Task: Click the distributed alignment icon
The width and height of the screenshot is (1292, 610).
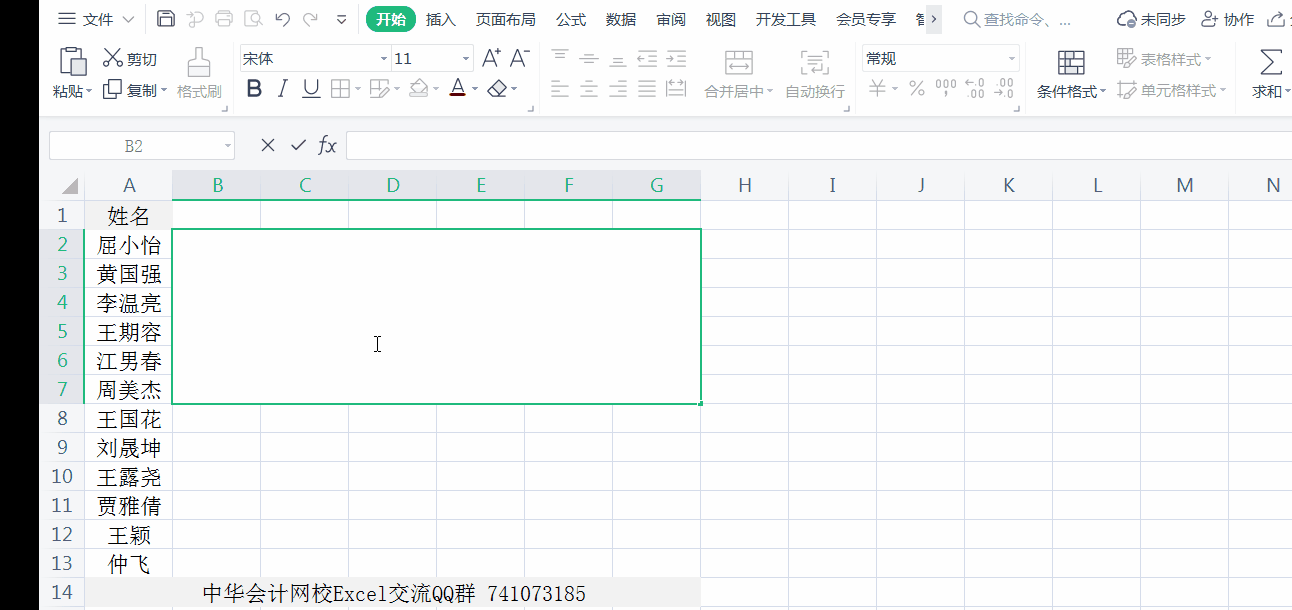Action: tap(676, 89)
